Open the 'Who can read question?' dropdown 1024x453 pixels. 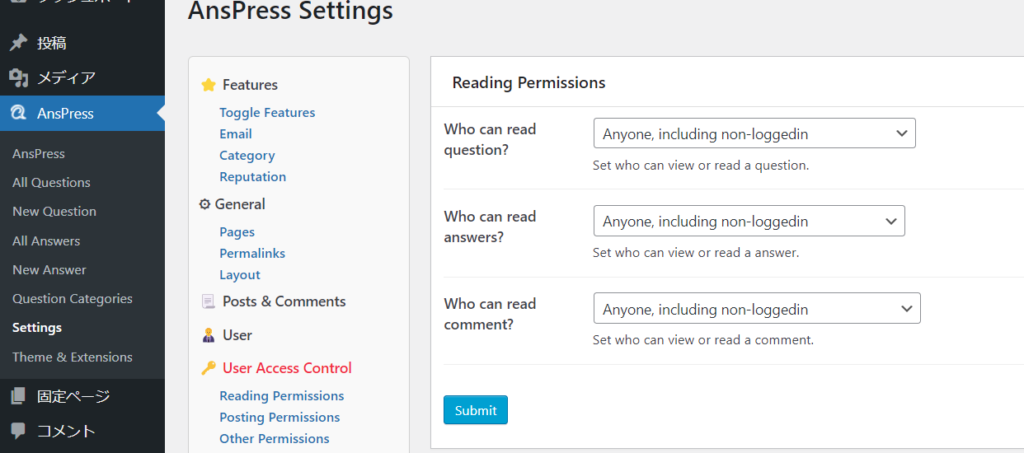pos(754,133)
